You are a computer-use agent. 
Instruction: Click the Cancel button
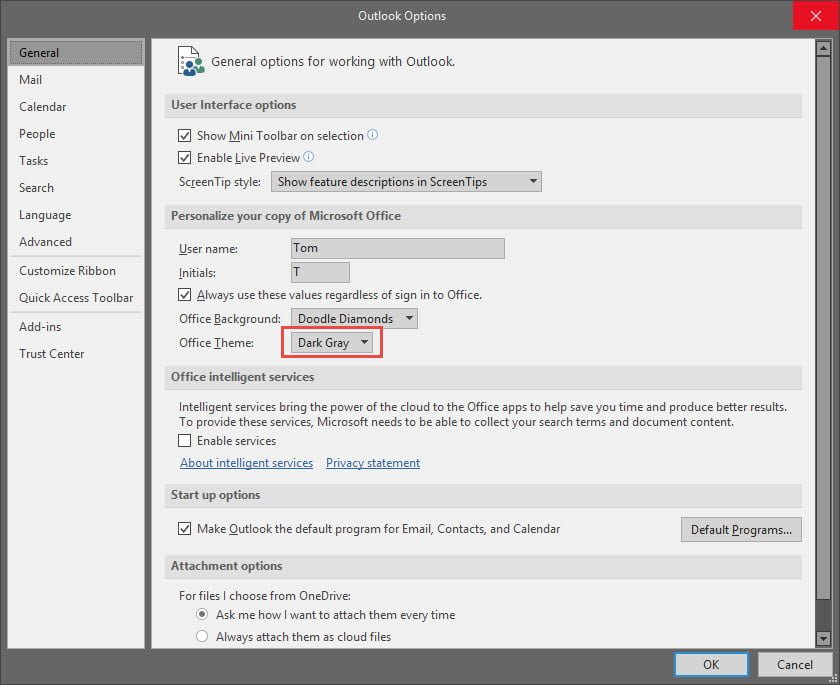pyautogui.click(x=794, y=665)
